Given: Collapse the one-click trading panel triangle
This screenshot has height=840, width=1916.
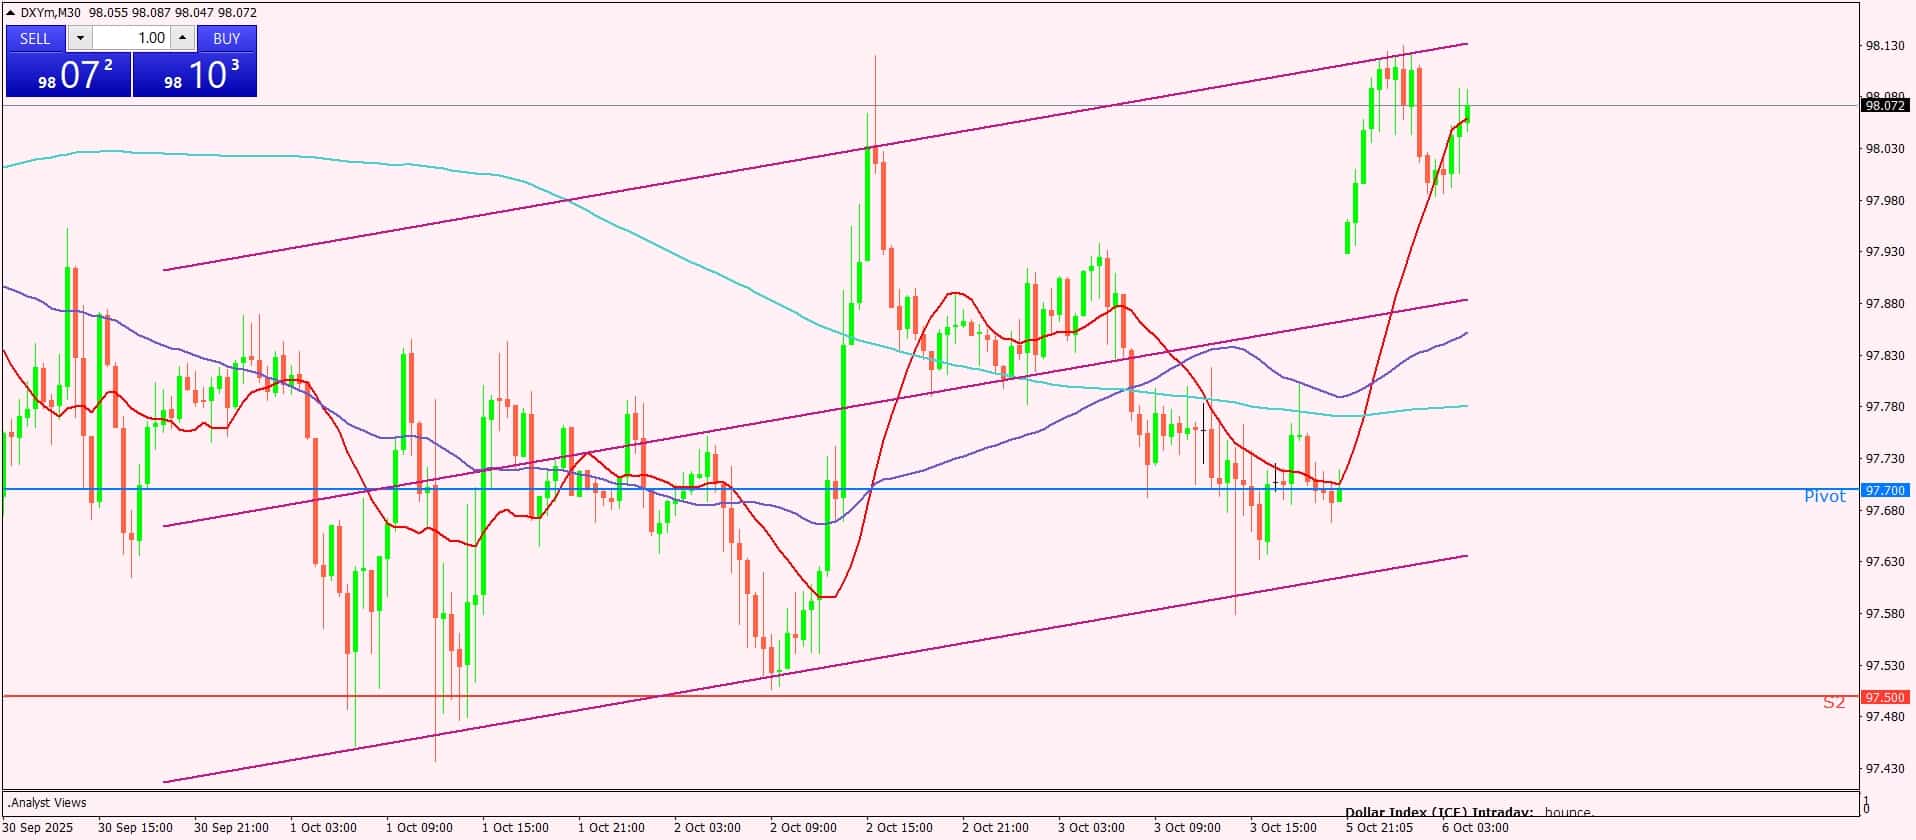Looking at the screenshot, I should [11, 13].
